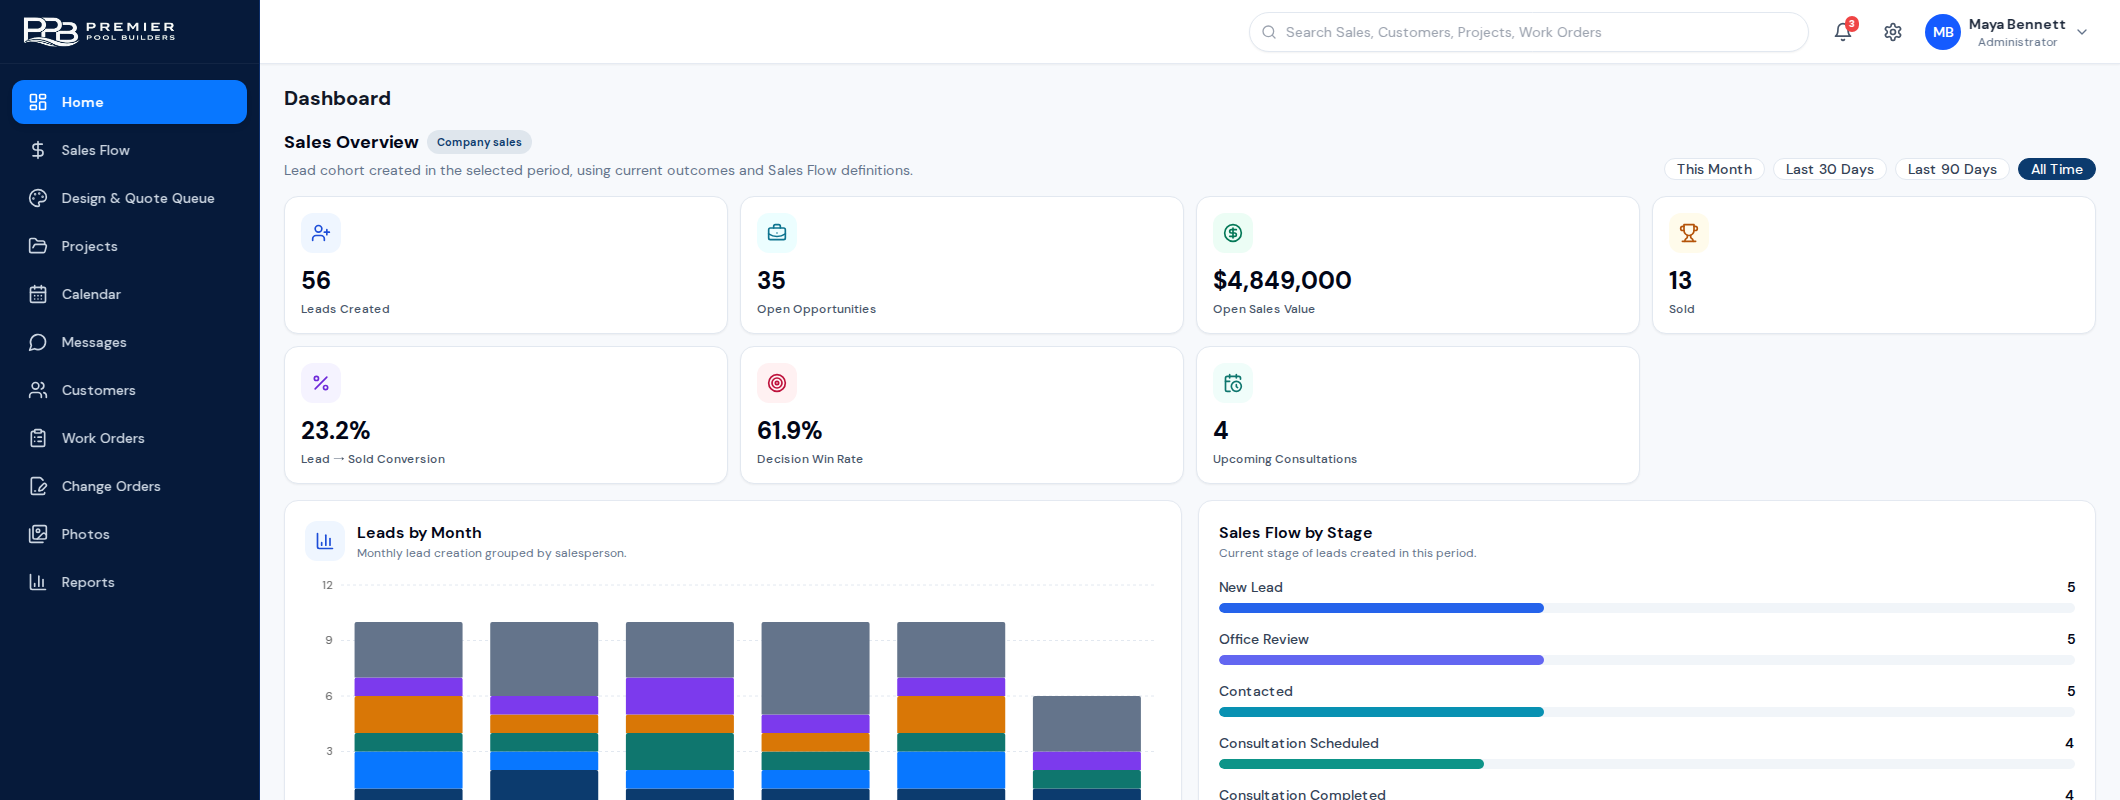The width and height of the screenshot is (2120, 800).
Task: Click the Open Opportunities briefcase icon
Action: click(777, 233)
